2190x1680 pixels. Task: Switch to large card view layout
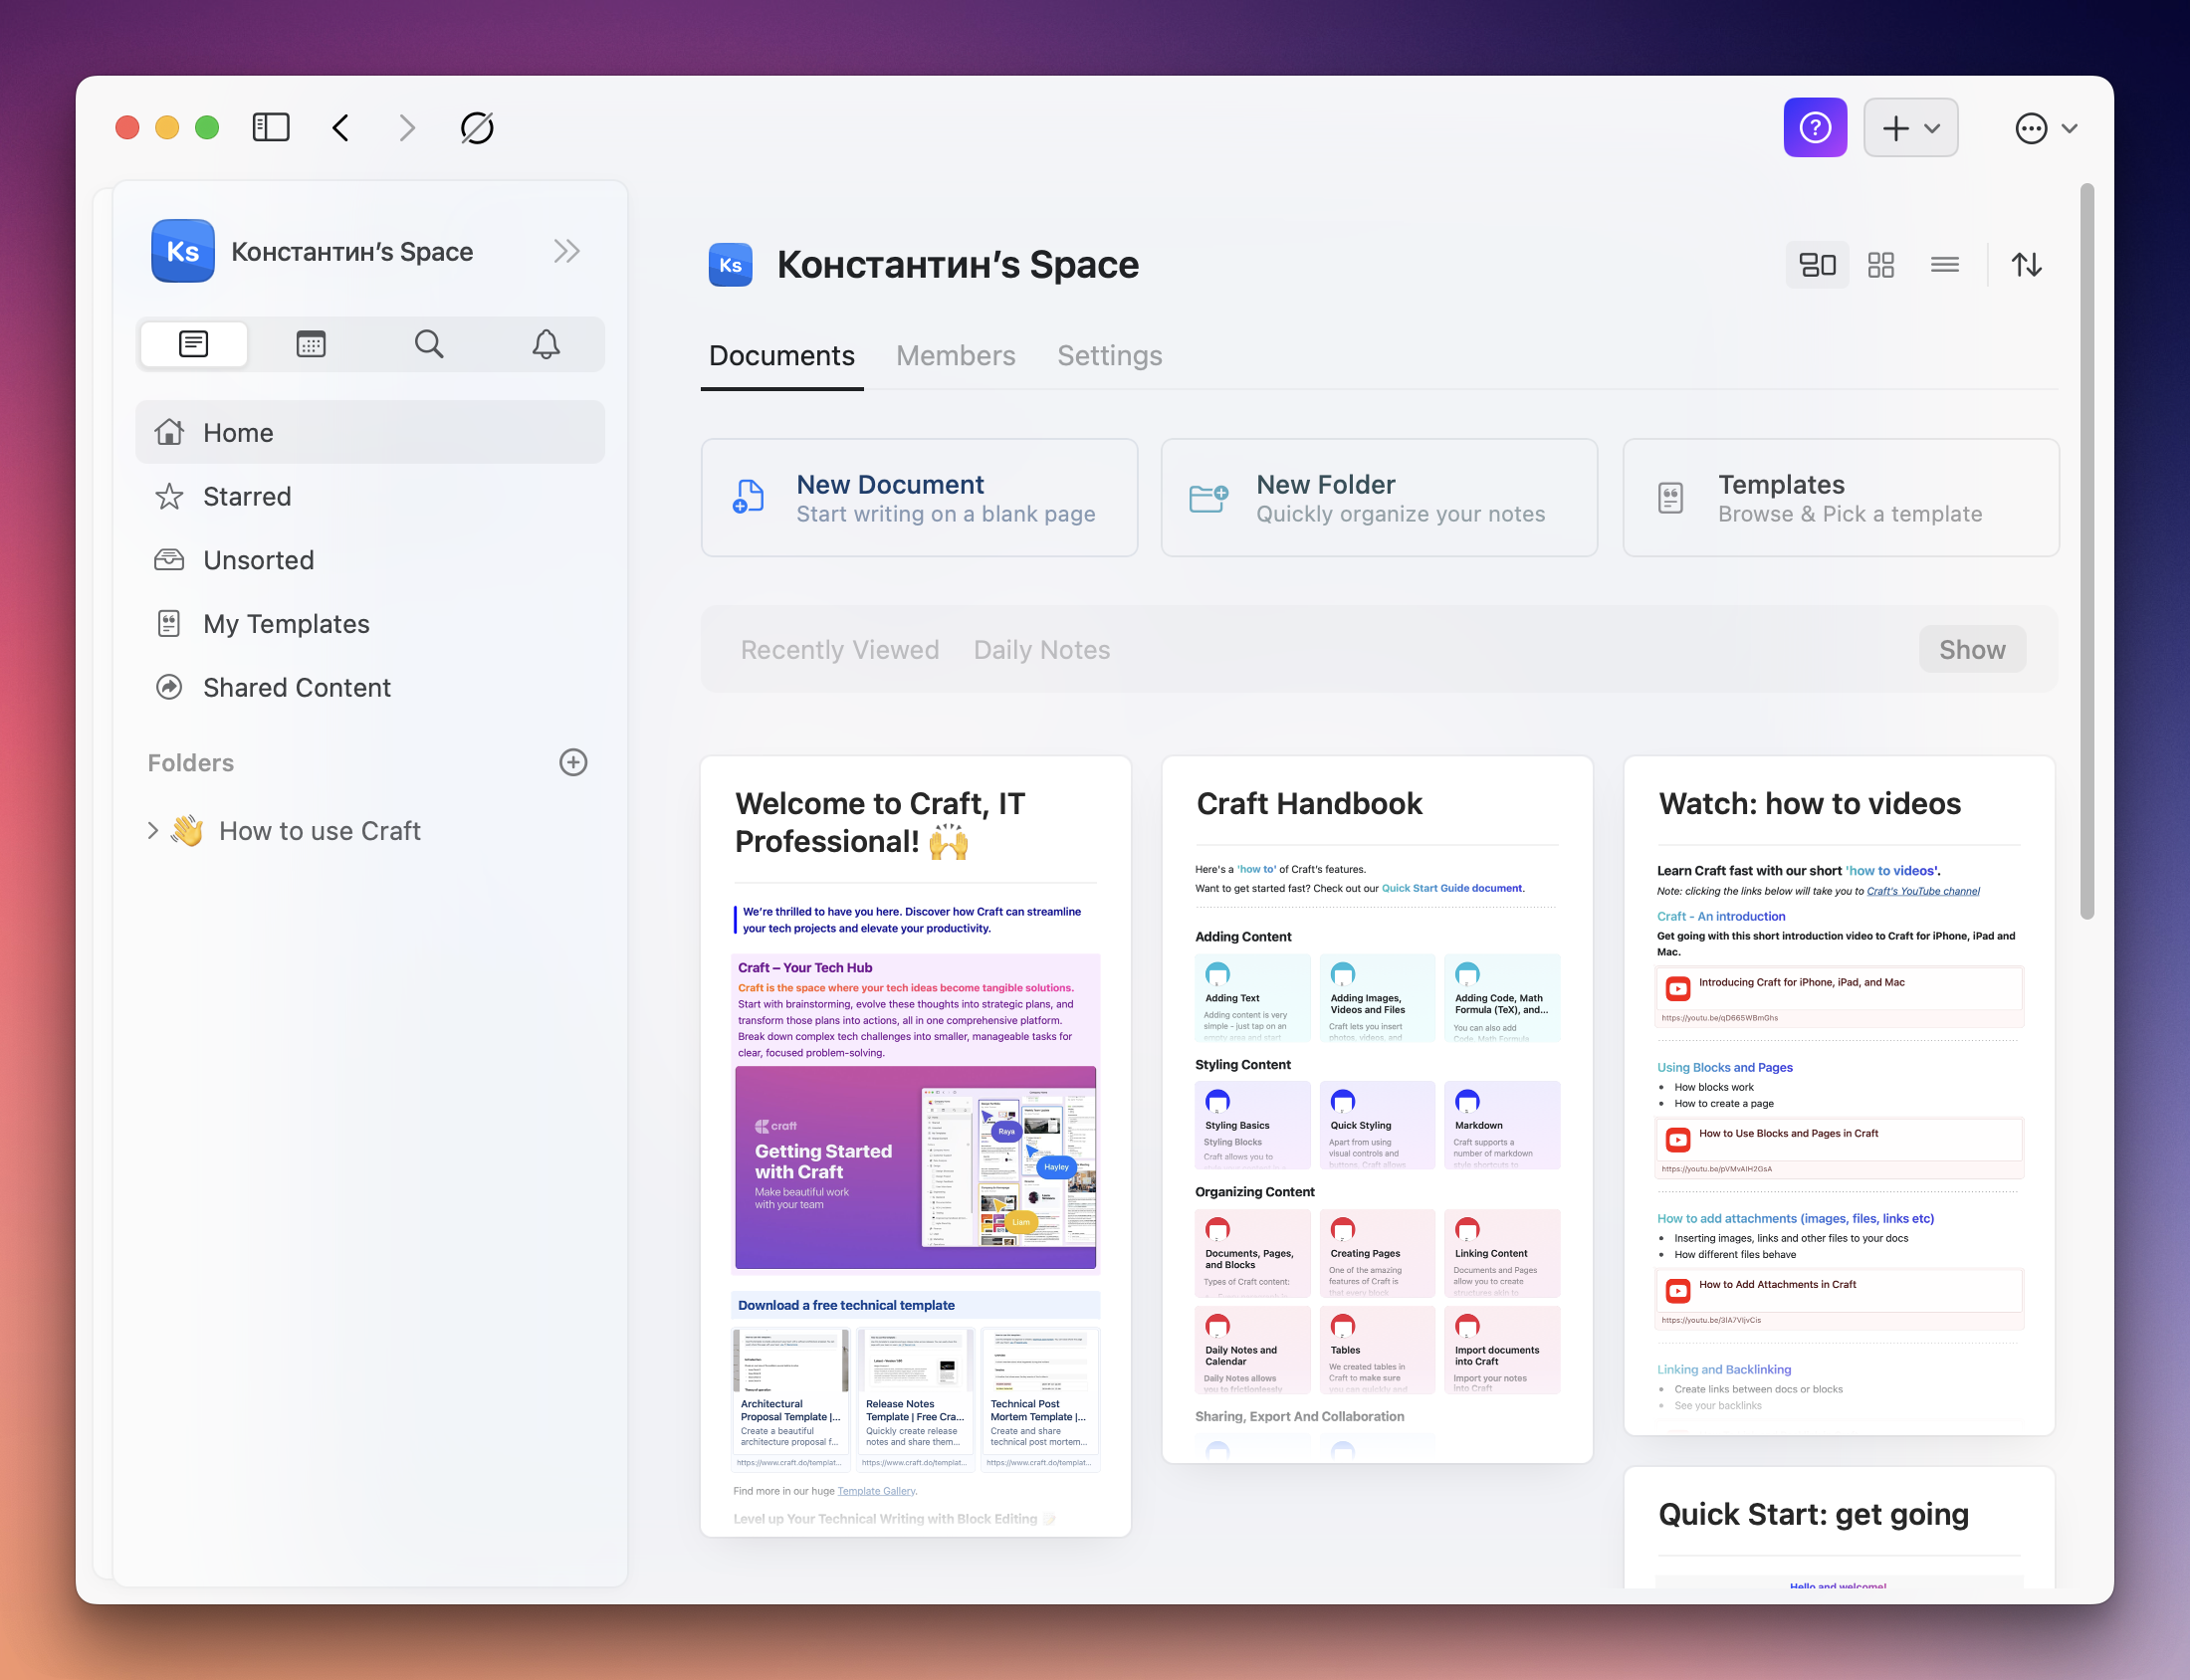[x=1817, y=265]
